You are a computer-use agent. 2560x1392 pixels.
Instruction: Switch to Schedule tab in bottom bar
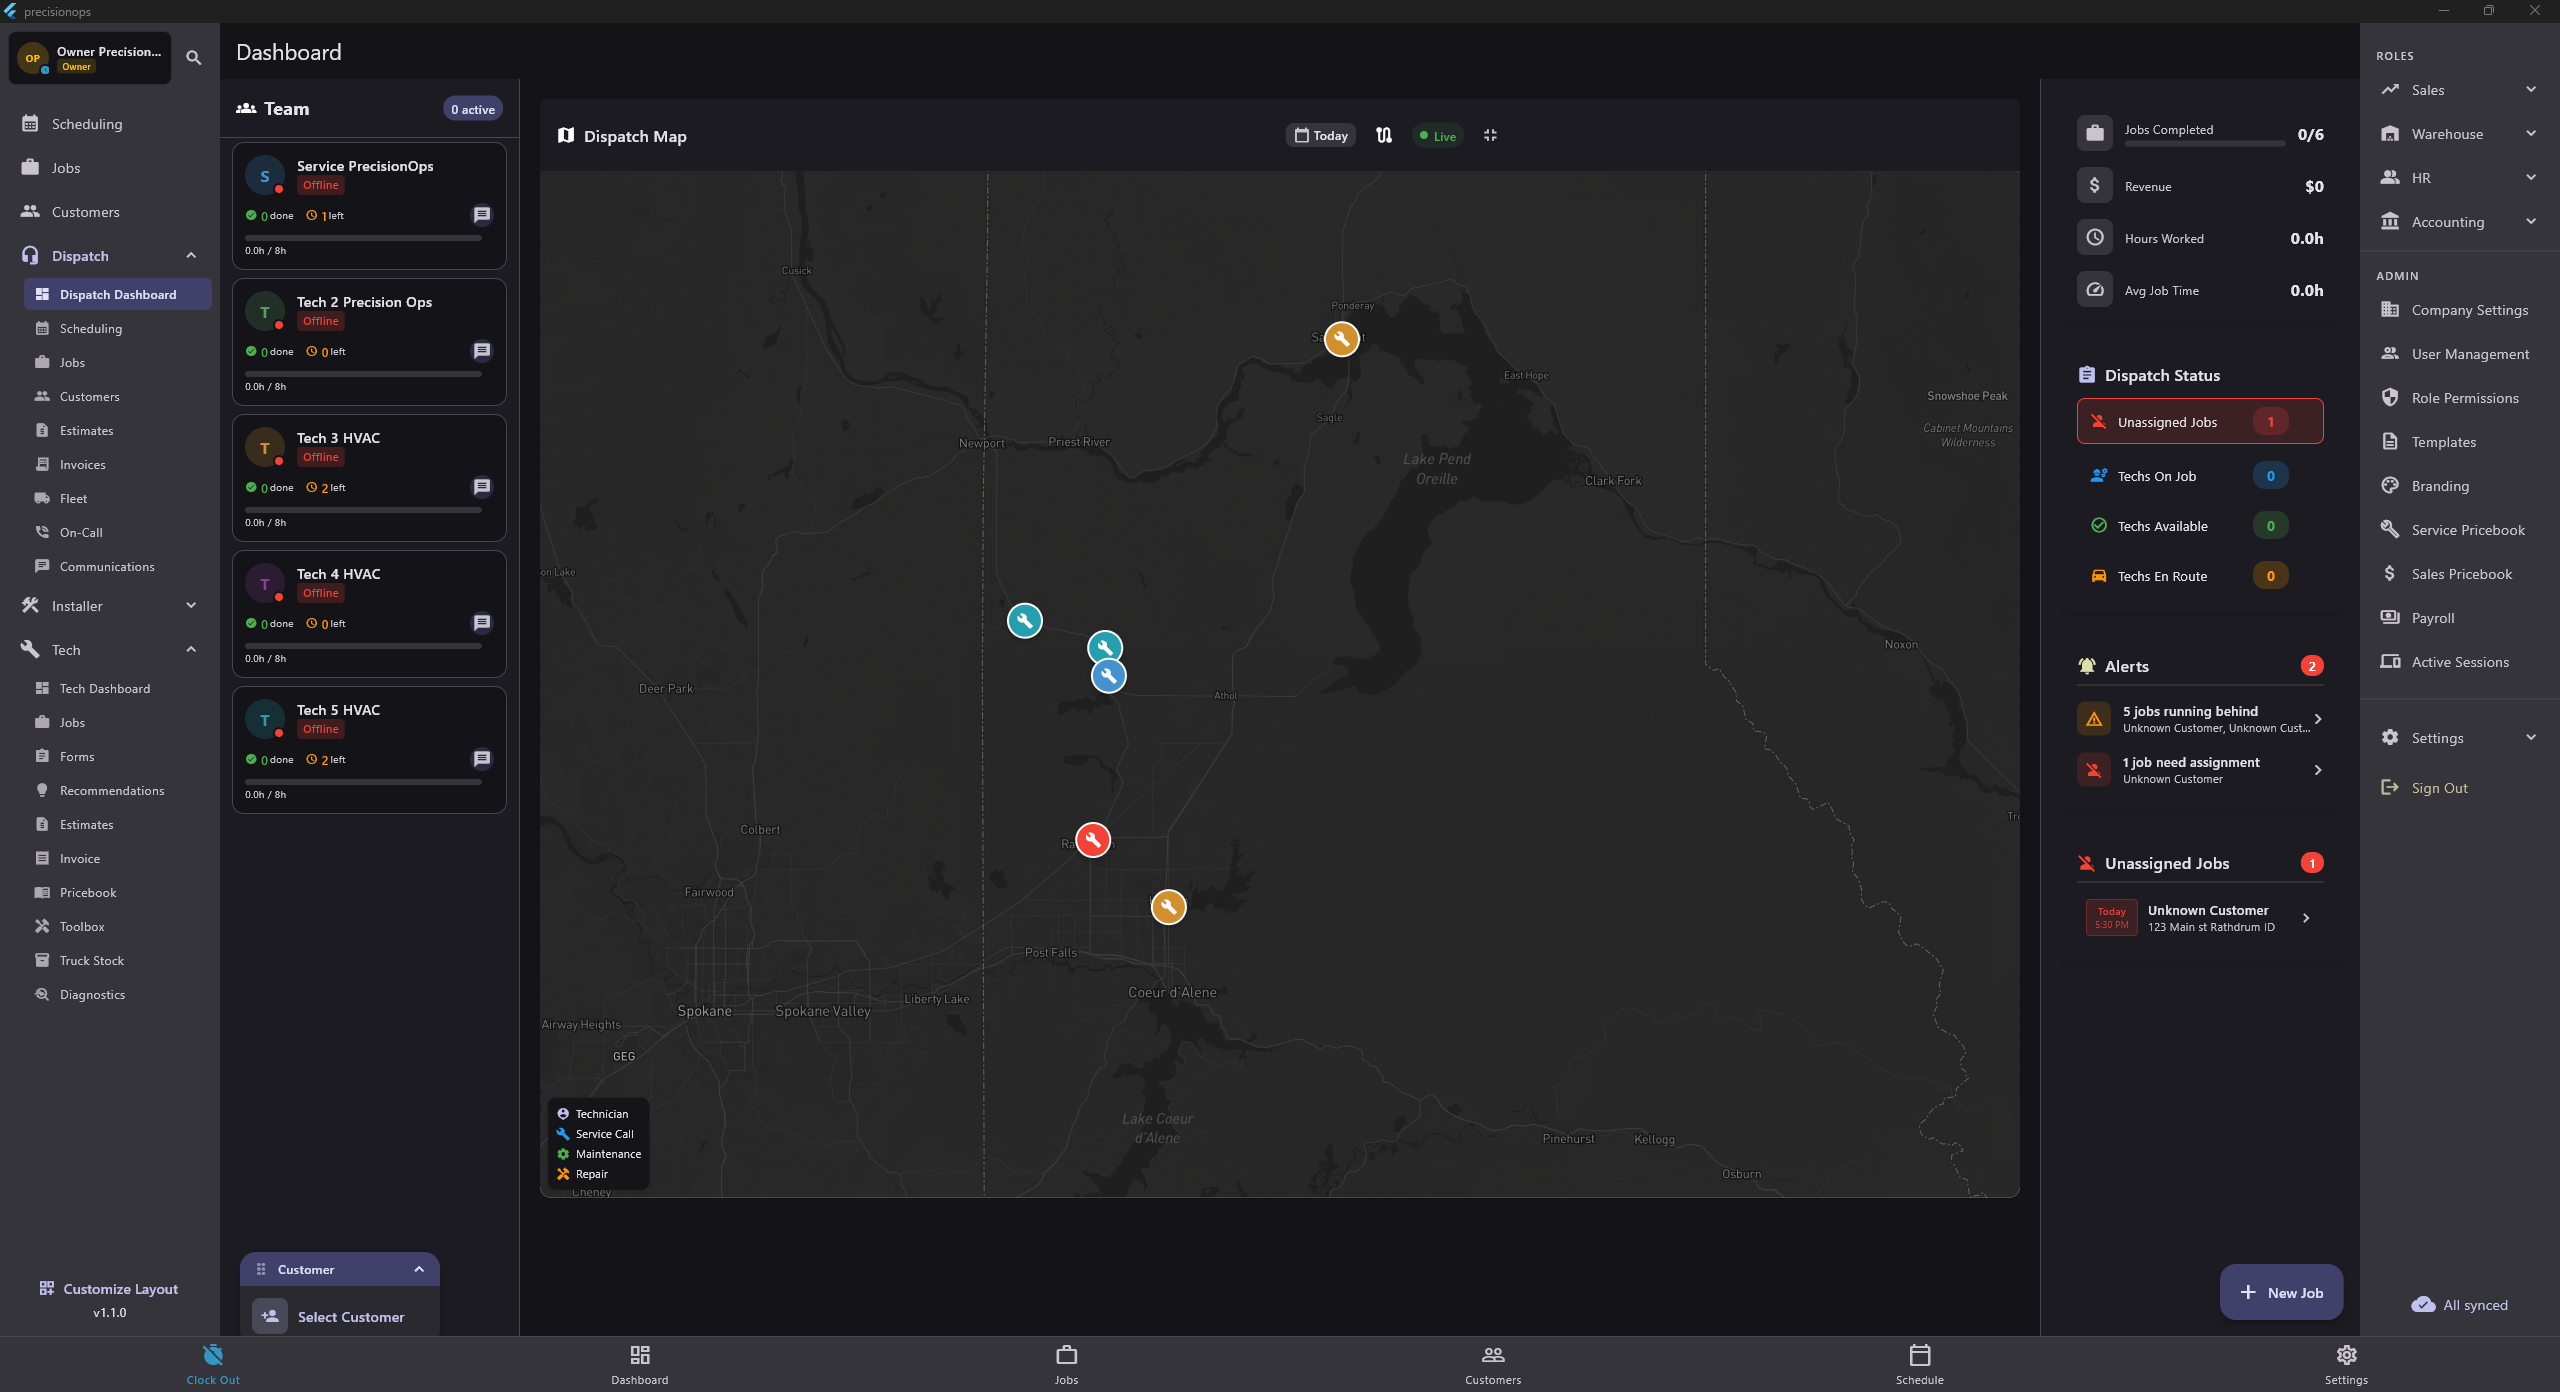click(x=1920, y=1365)
